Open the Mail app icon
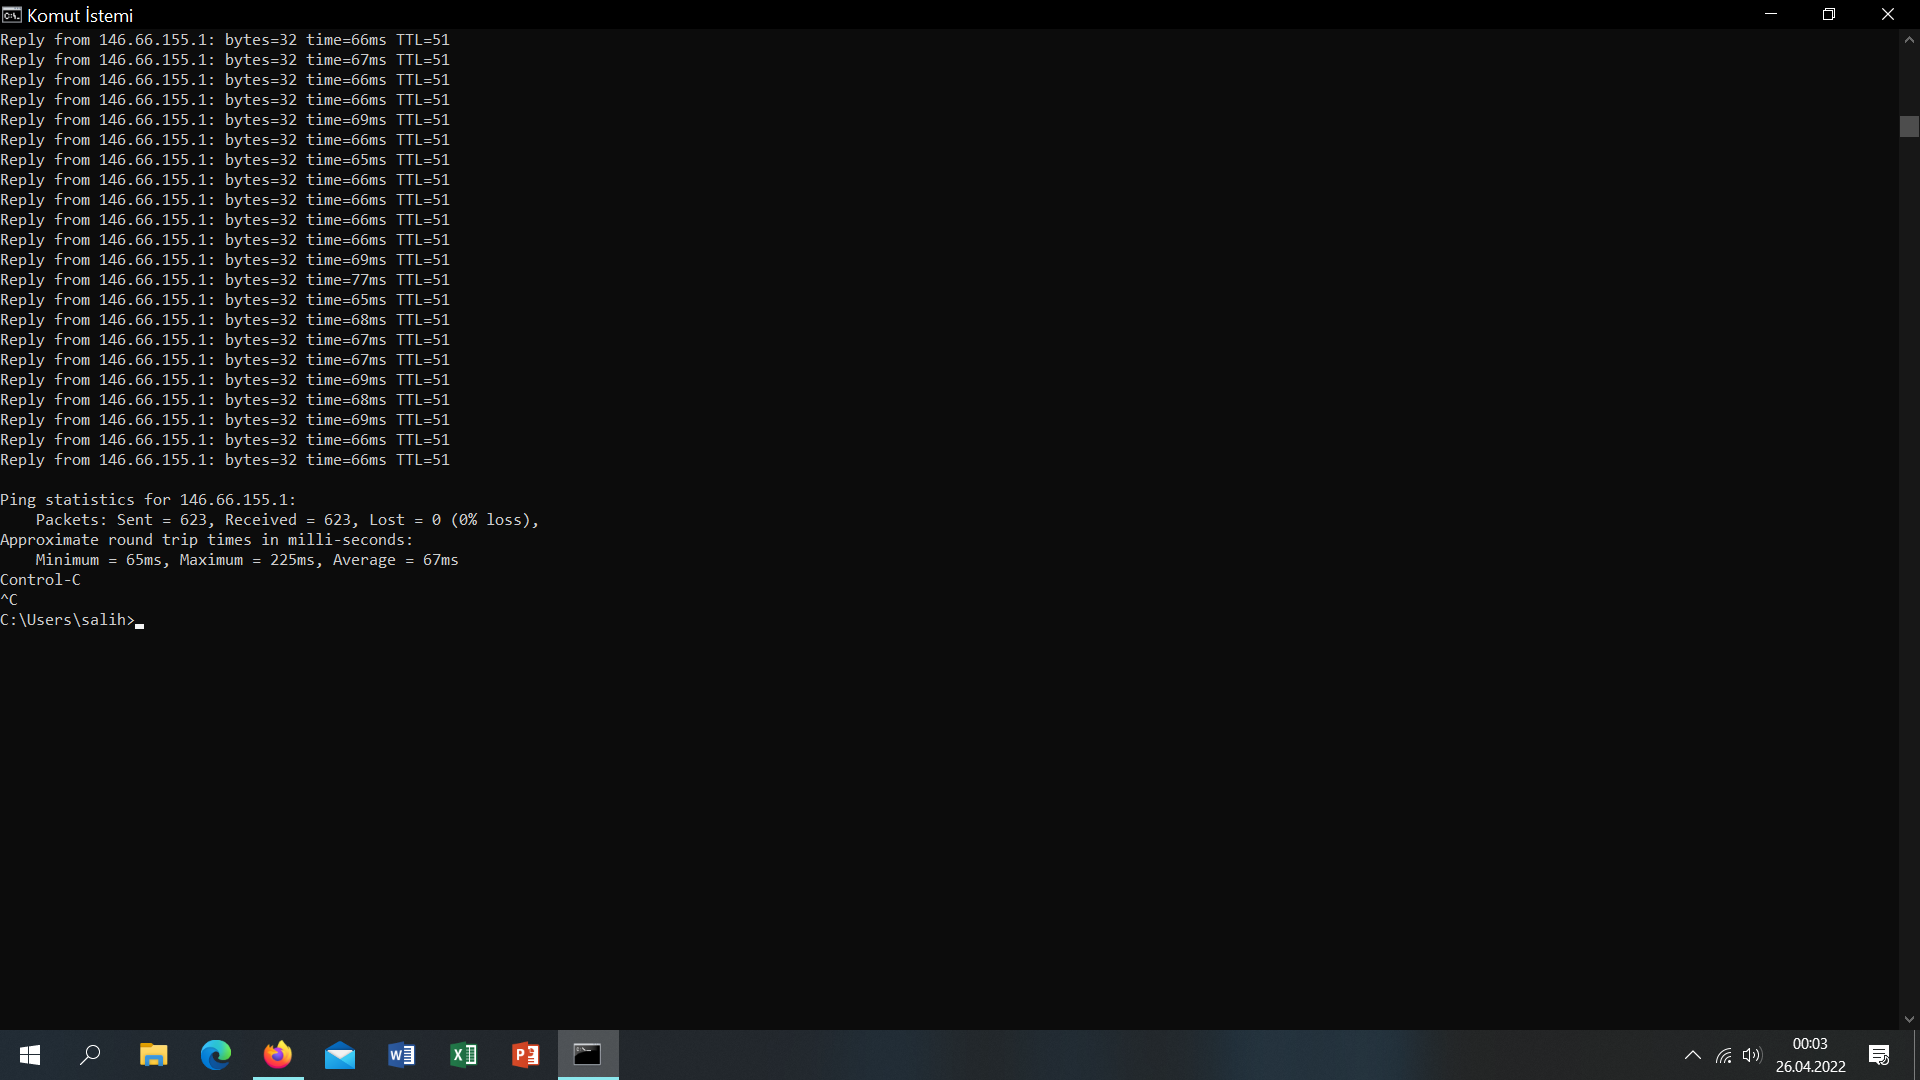Image resolution: width=1920 pixels, height=1080 pixels. click(340, 1055)
